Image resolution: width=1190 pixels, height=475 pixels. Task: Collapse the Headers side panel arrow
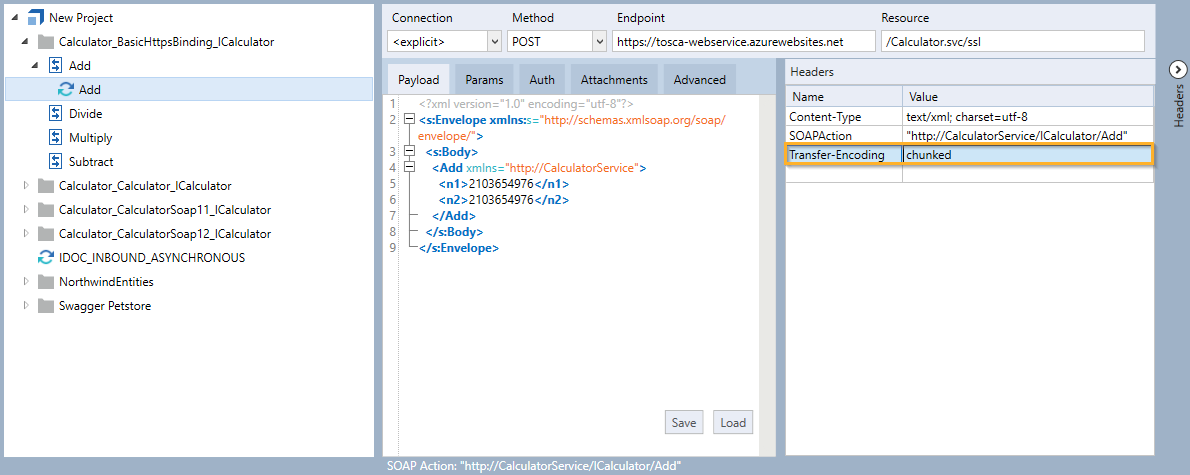coord(1177,69)
